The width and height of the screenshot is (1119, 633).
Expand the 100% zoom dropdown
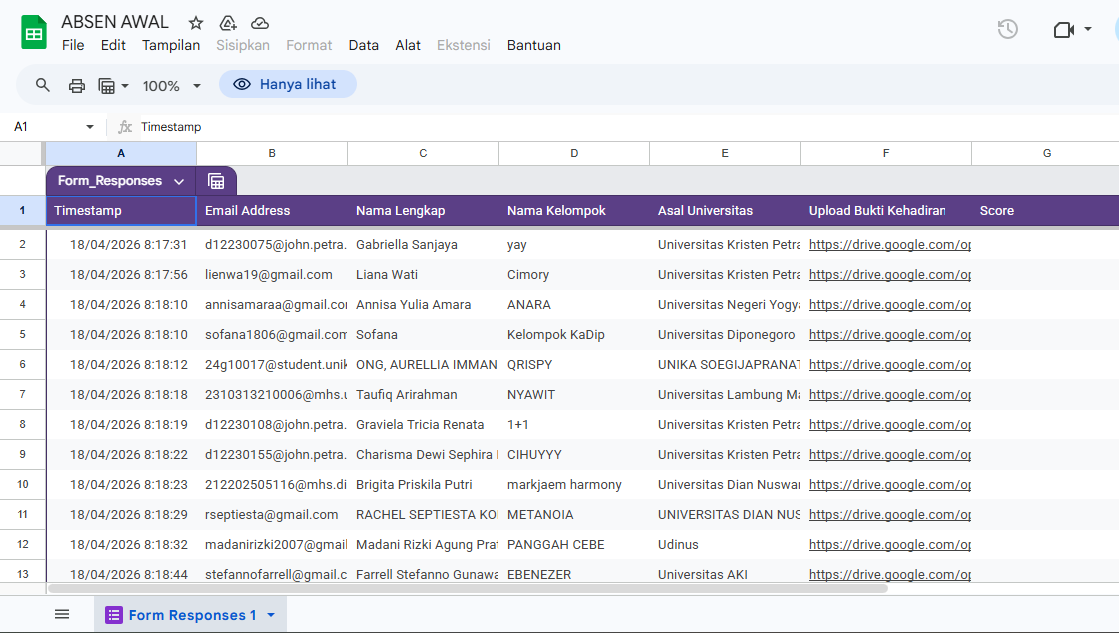[x=196, y=86]
